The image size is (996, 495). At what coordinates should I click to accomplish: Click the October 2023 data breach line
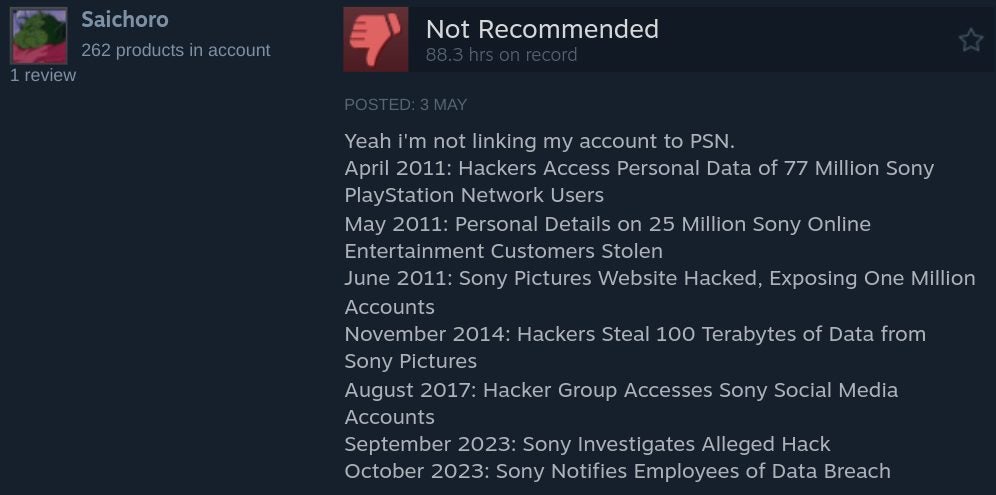click(617, 471)
